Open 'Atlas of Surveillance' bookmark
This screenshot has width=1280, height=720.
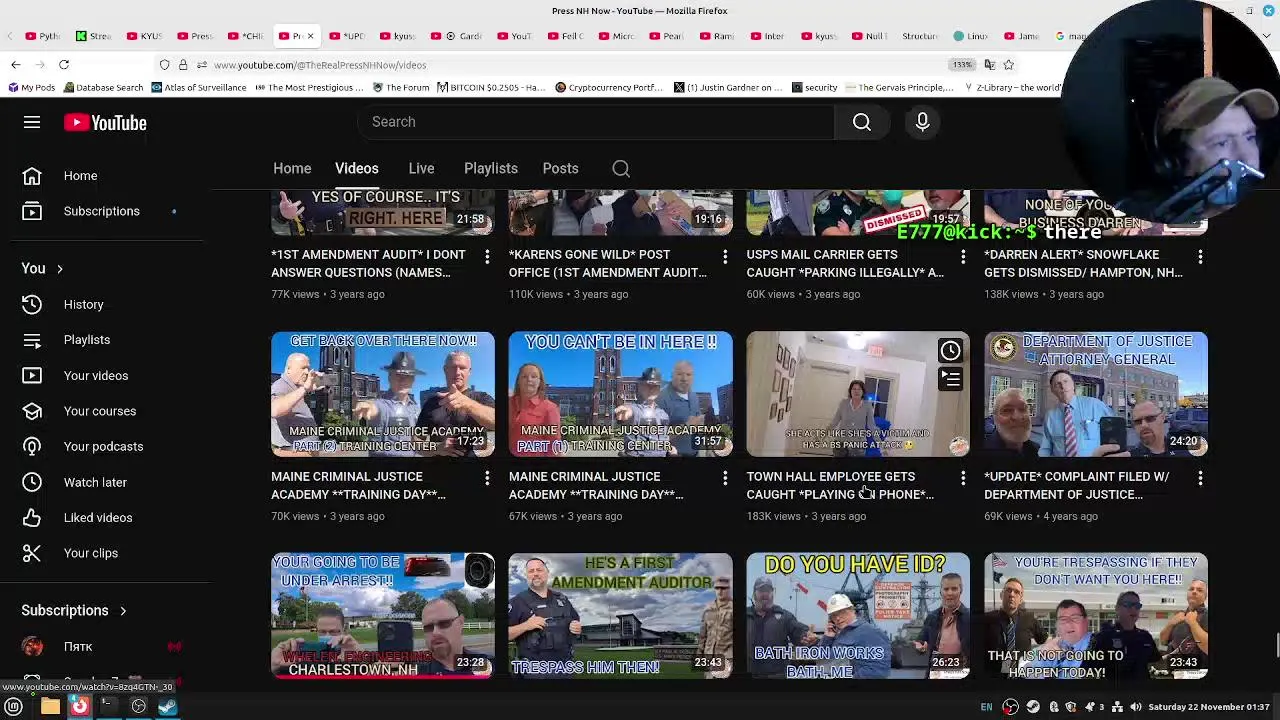click(199, 88)
